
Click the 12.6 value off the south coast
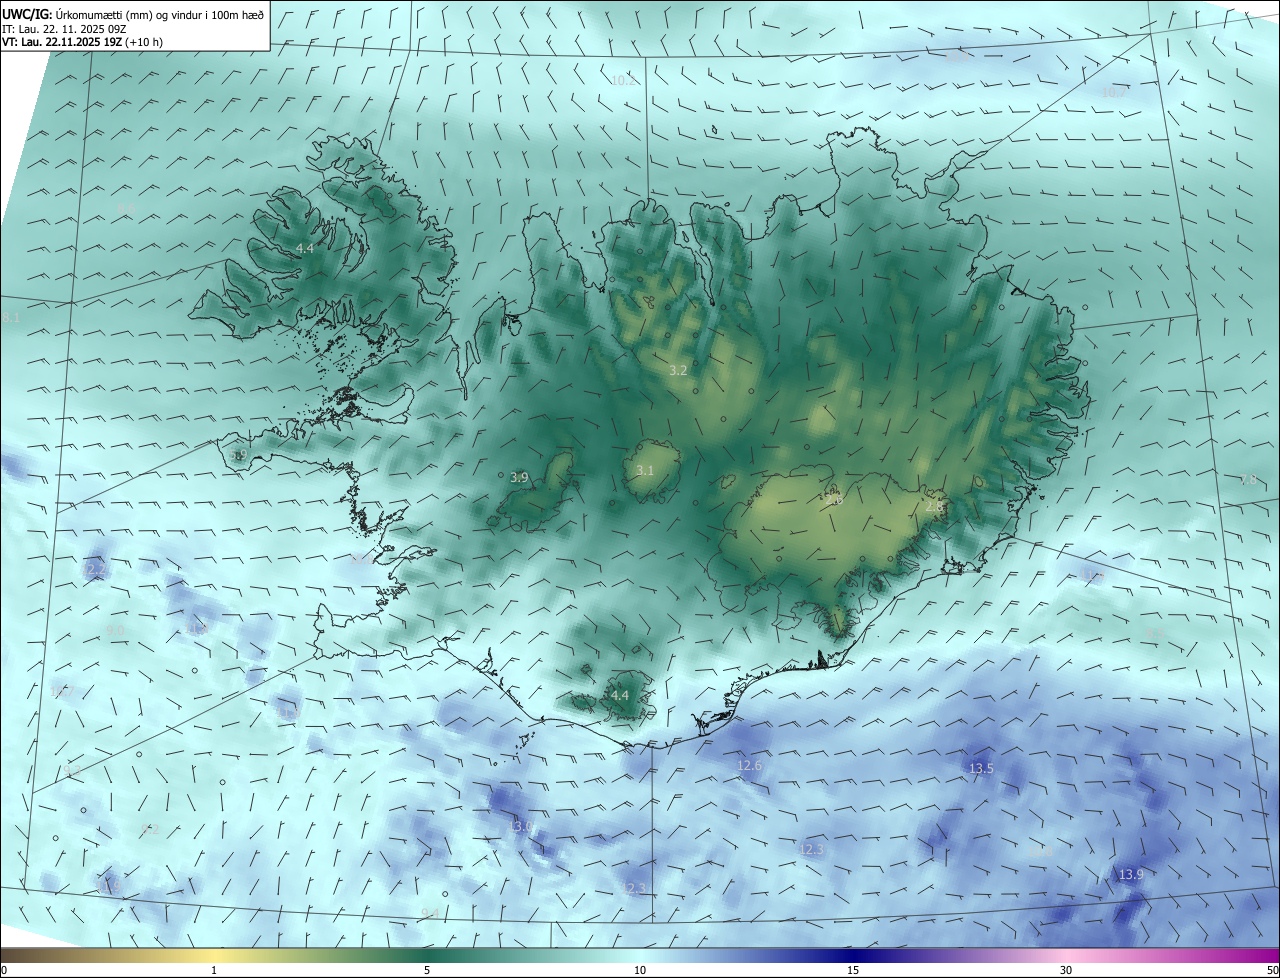749,766
